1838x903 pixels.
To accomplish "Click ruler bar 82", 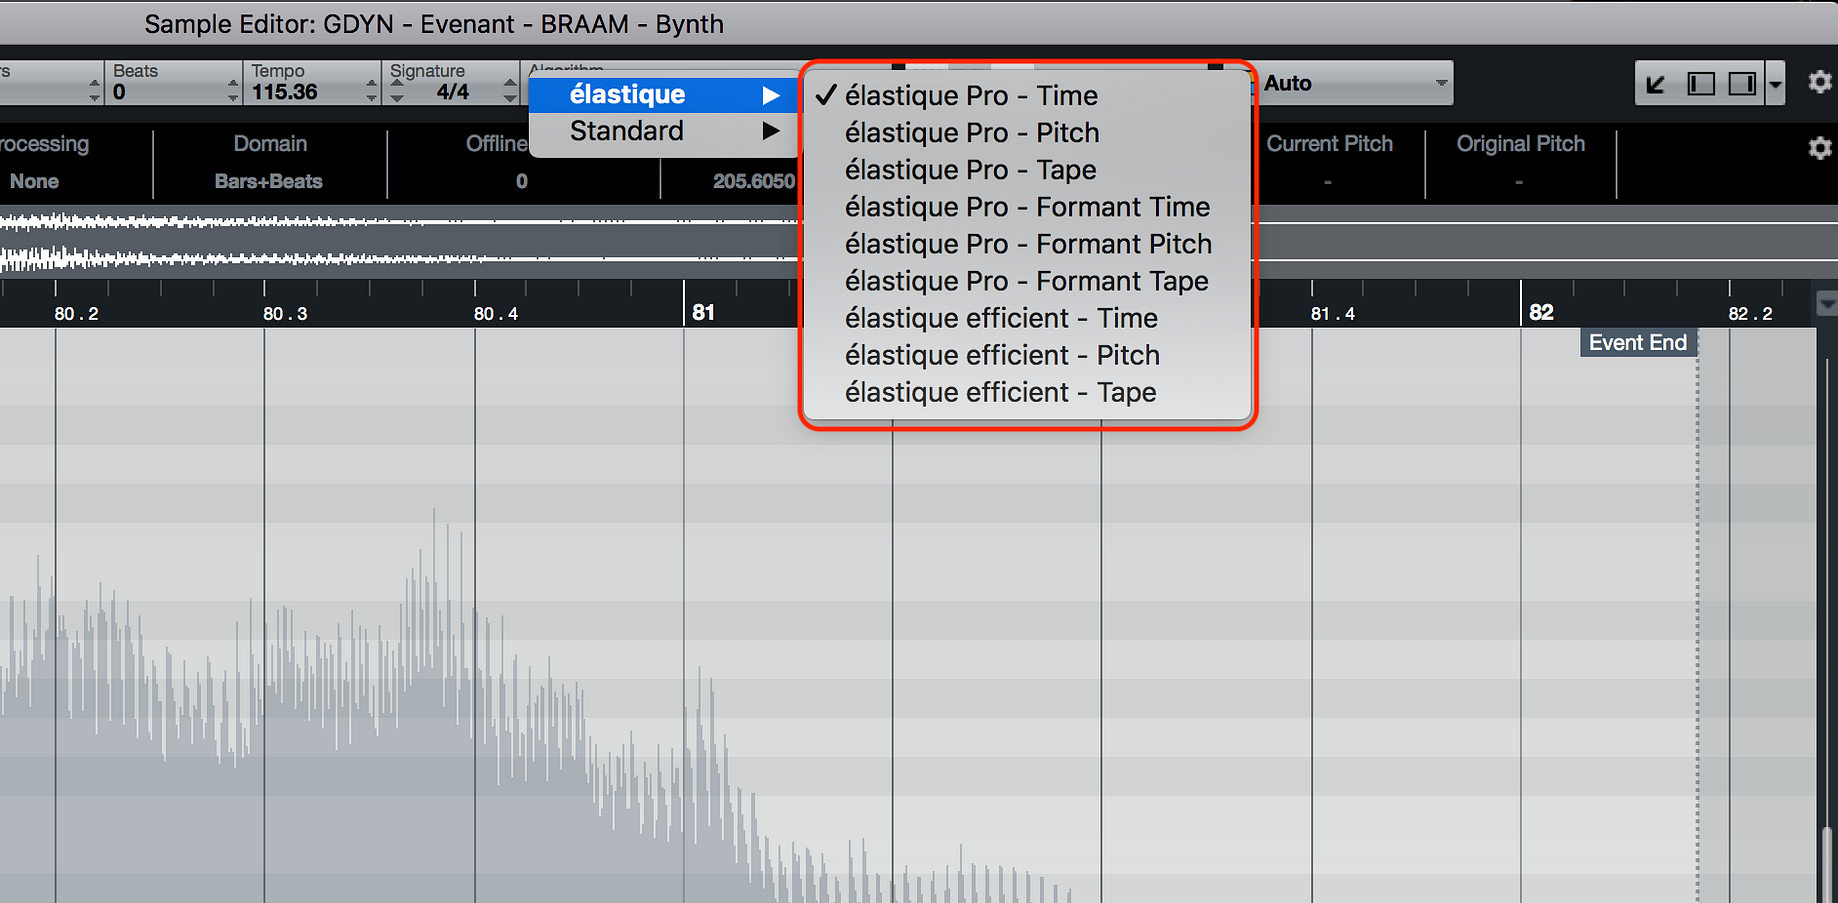I will click(x=1541, y=313).
